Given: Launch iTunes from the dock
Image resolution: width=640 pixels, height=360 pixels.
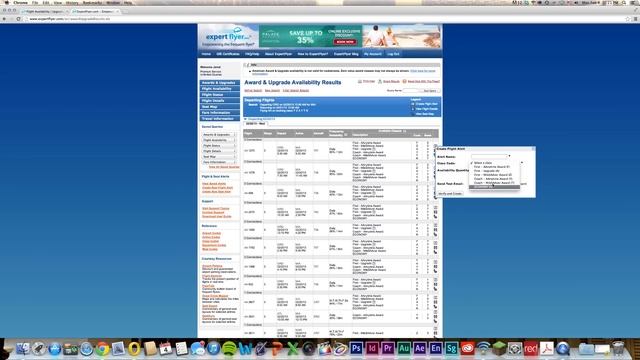Looking at the screenshot, I should [213, 349].
